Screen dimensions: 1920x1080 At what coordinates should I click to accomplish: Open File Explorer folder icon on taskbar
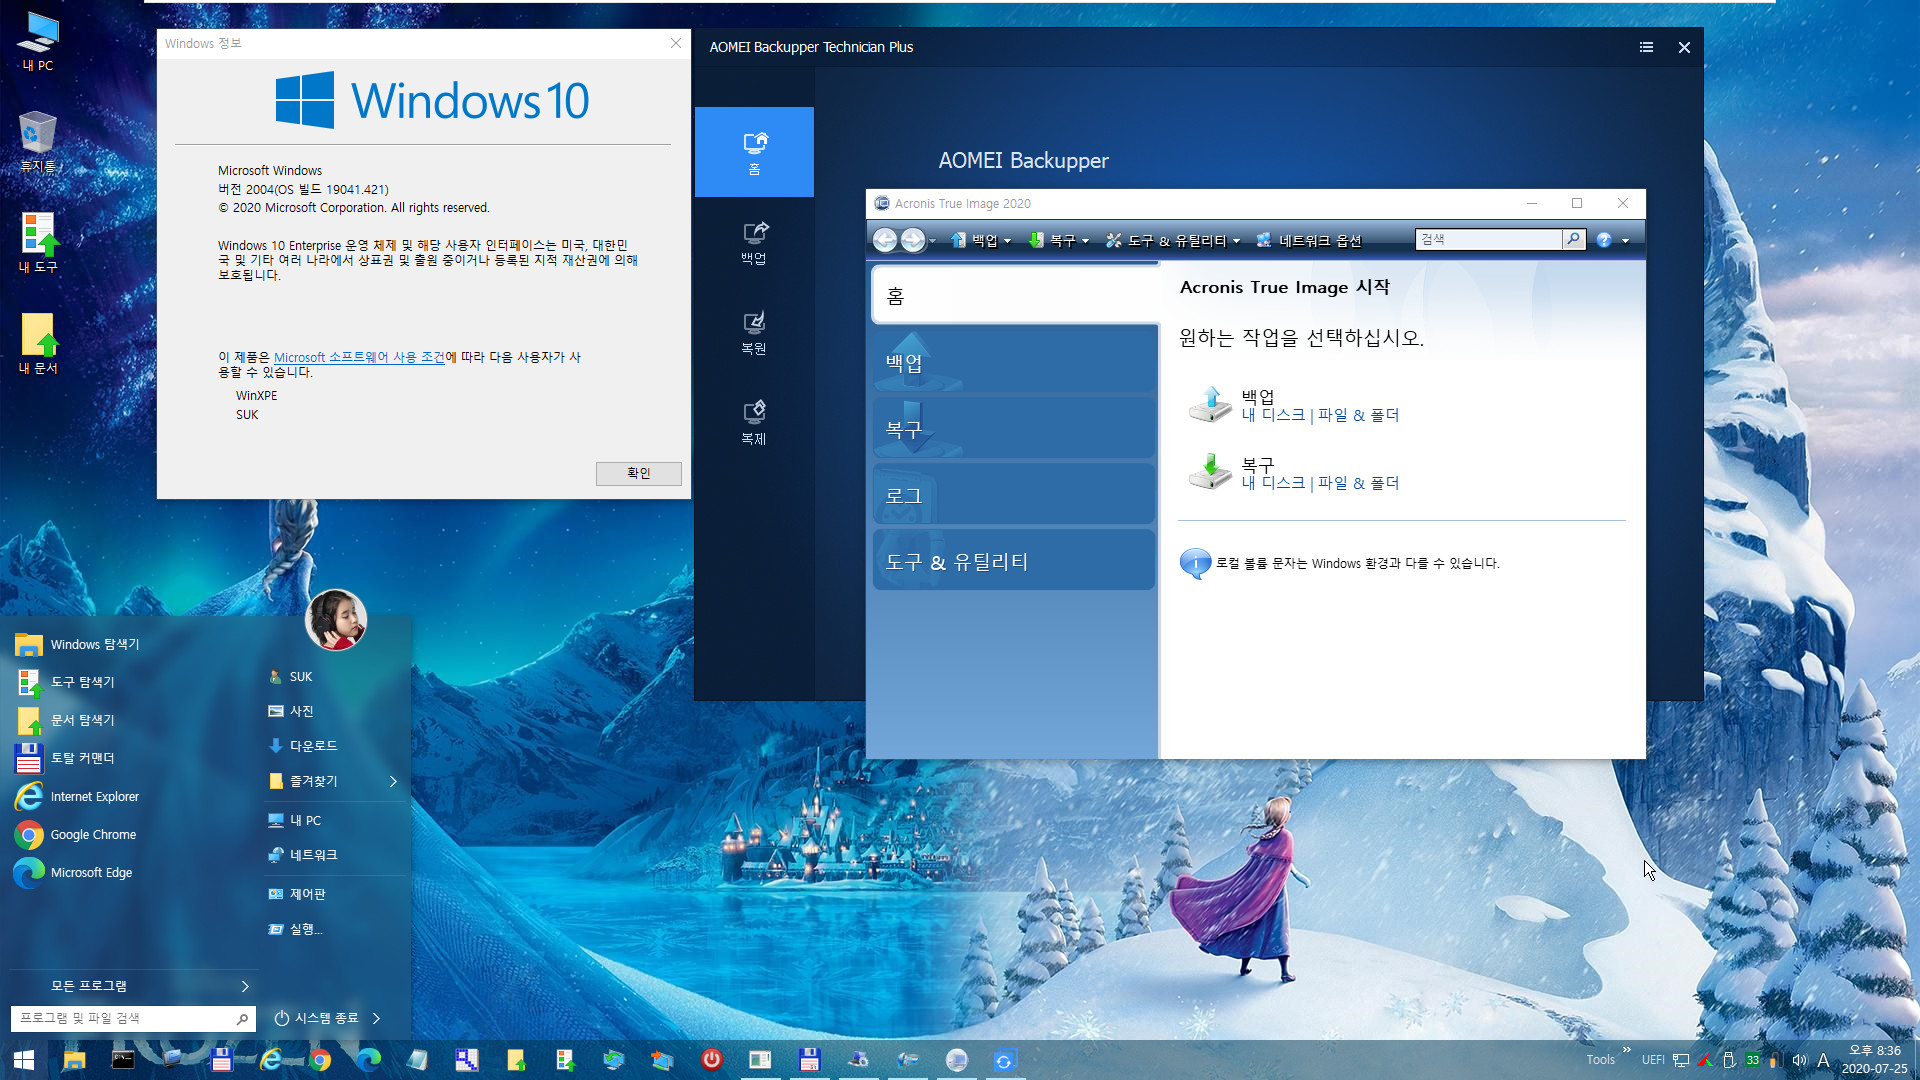coord(74,1060)
